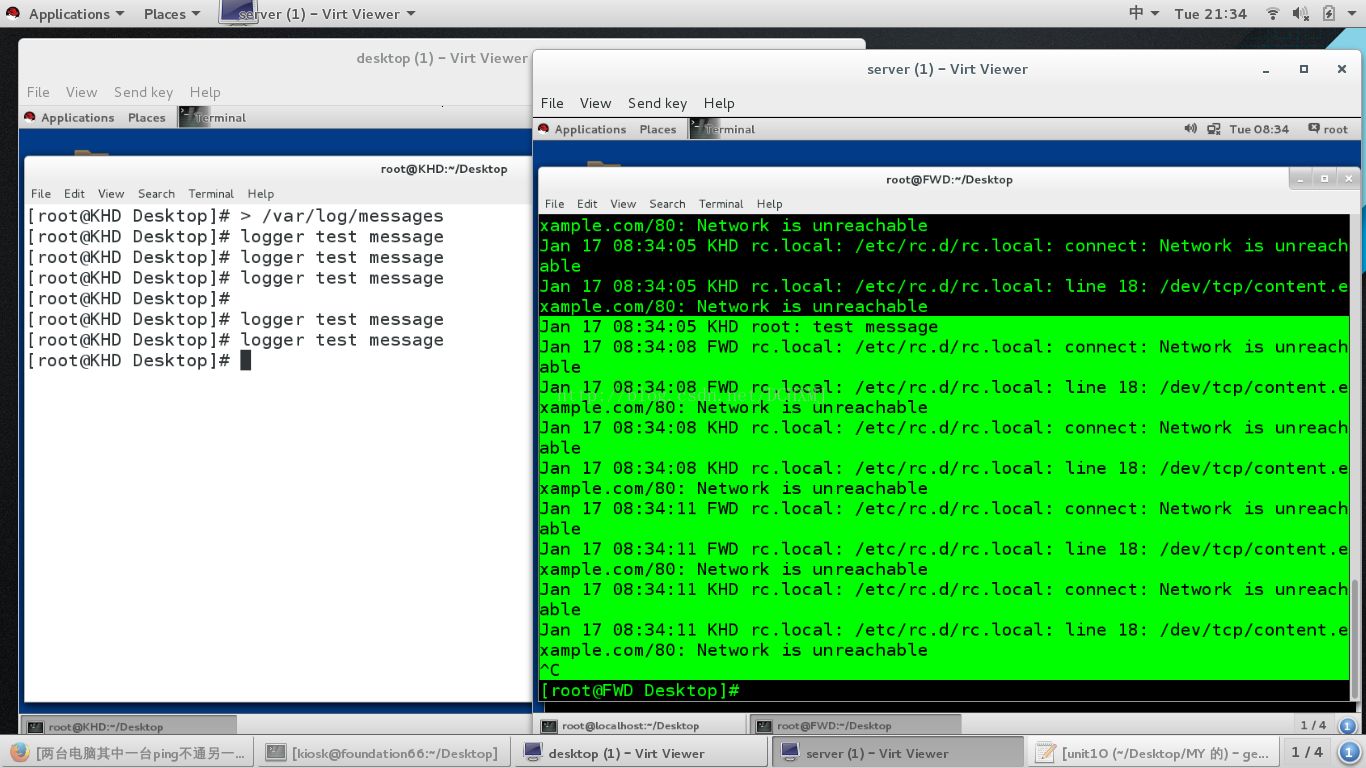Click the '^C' line in FWD terminal
This screenshot has height=768, width=1366.
[550, 670]
